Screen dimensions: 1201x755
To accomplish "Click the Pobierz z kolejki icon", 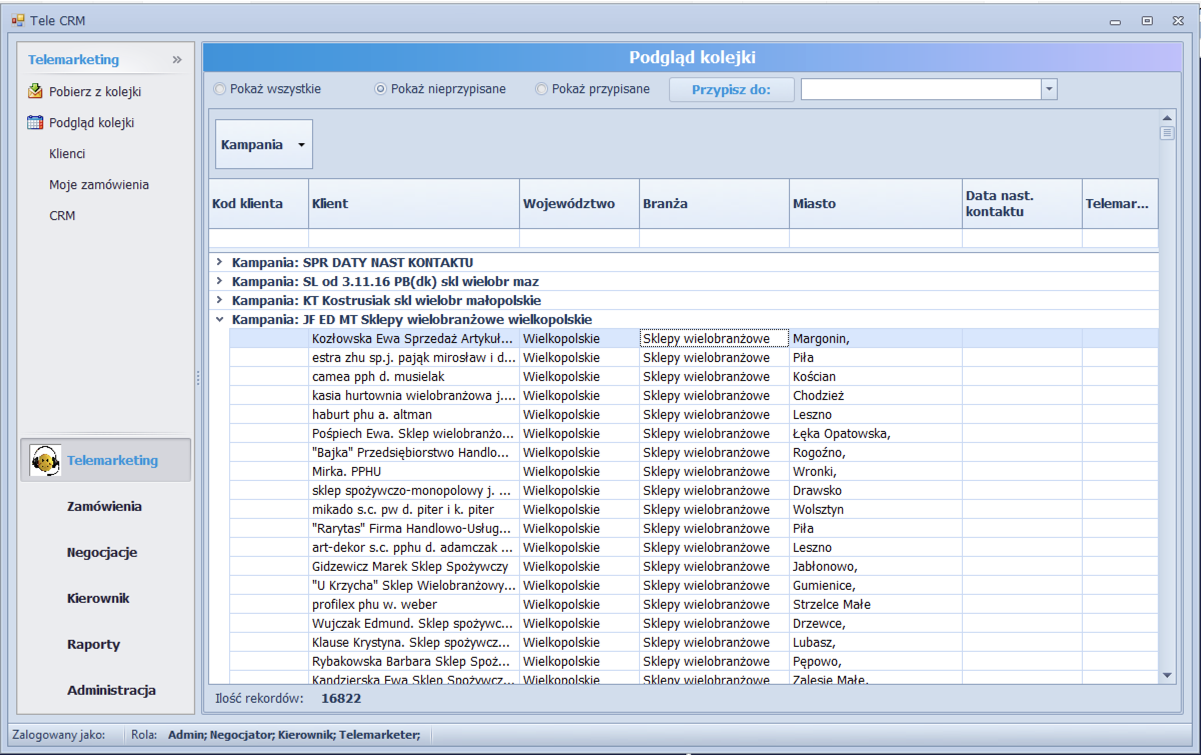I will 35,92.
